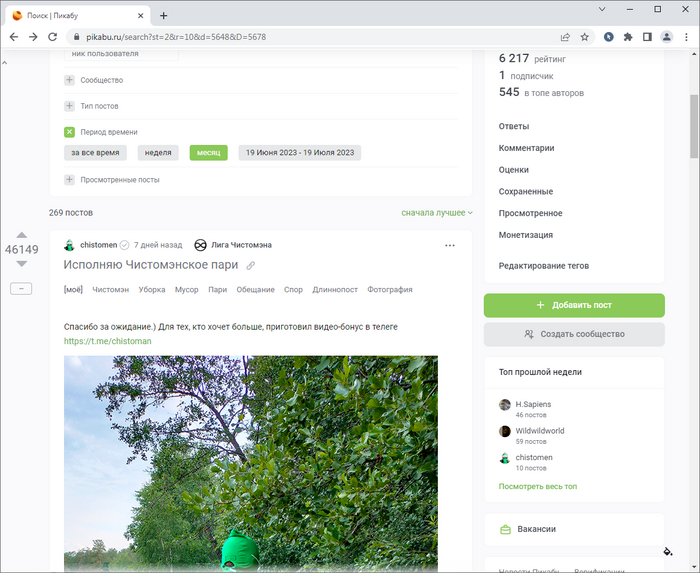The height and width of the screenshot is (573, 700).
Task: Click the paint bucket icon at bottom right
Action: [x=667, y=552]
